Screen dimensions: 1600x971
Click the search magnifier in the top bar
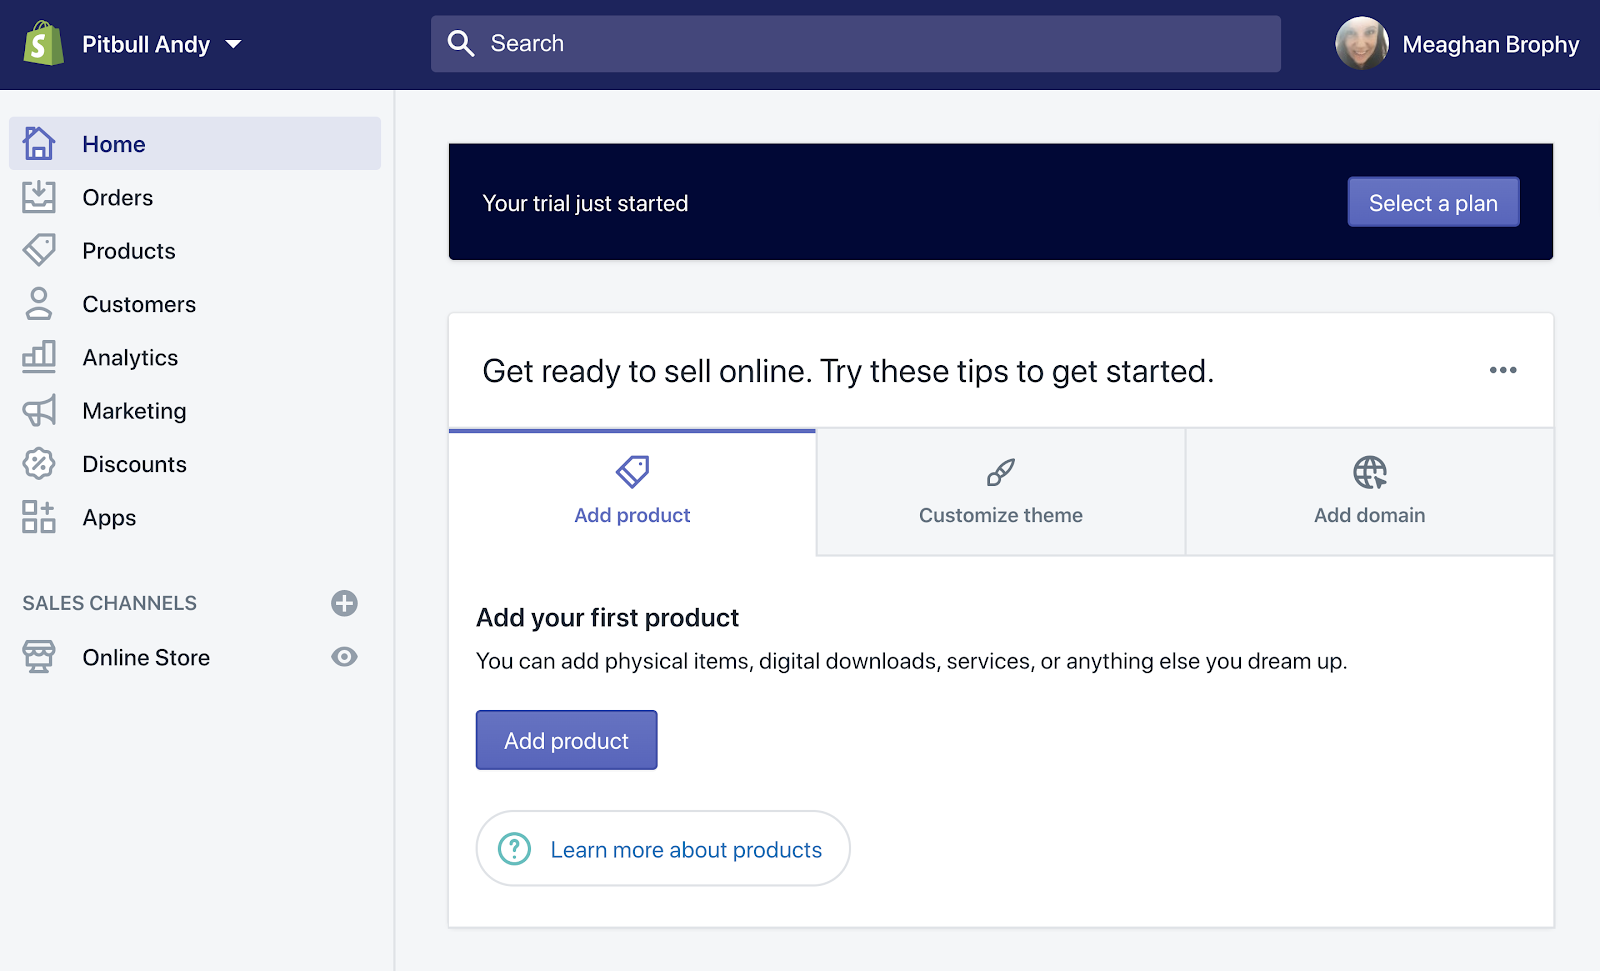(x=461, y=43)
